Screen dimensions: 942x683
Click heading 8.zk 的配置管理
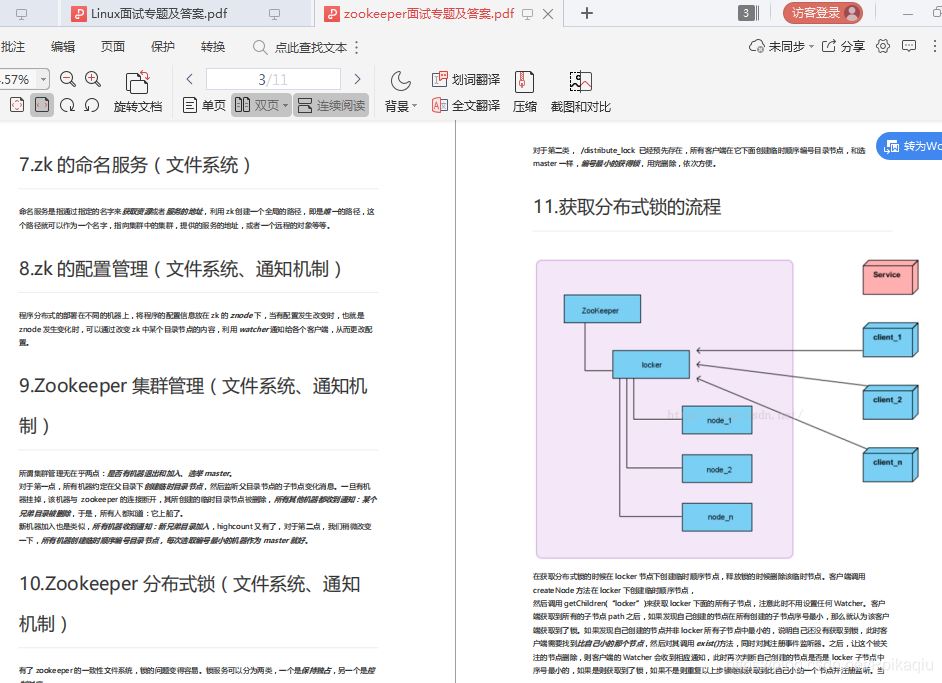(180, 269)
